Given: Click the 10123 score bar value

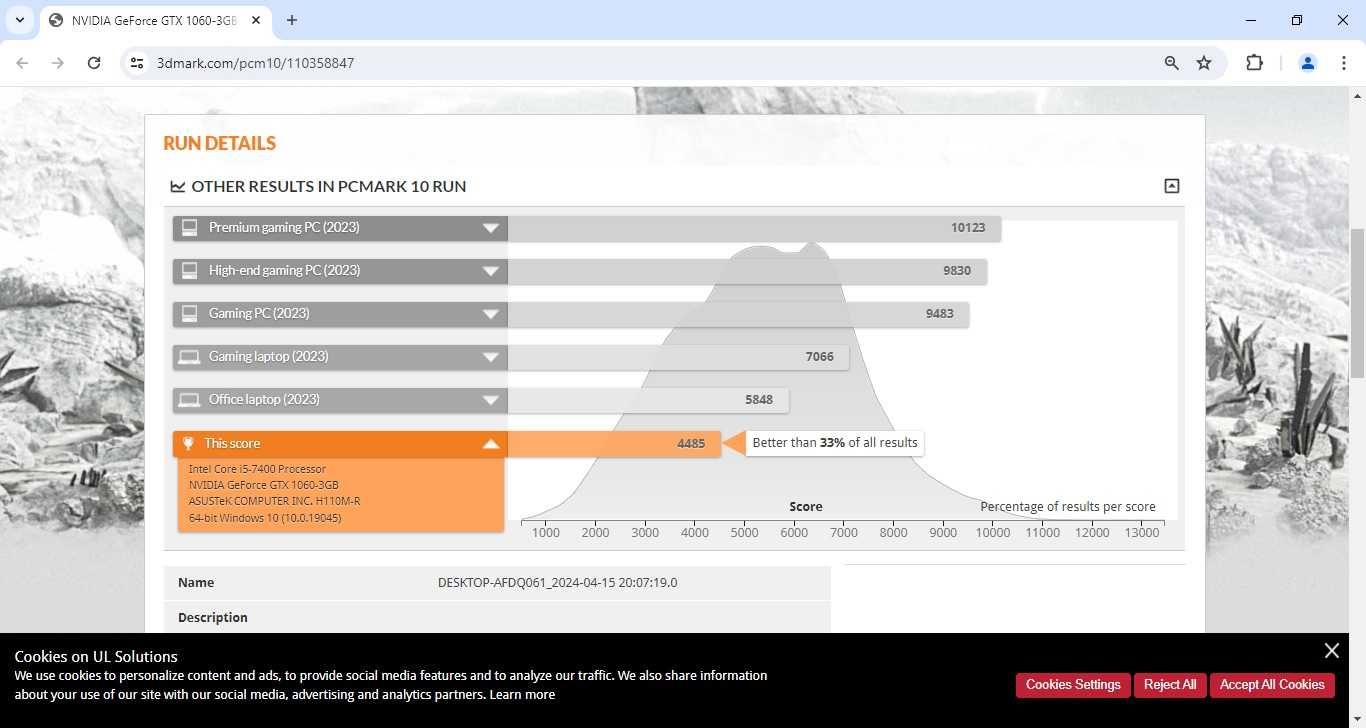Looking at the screenshot, I should (x=968, y=228).
